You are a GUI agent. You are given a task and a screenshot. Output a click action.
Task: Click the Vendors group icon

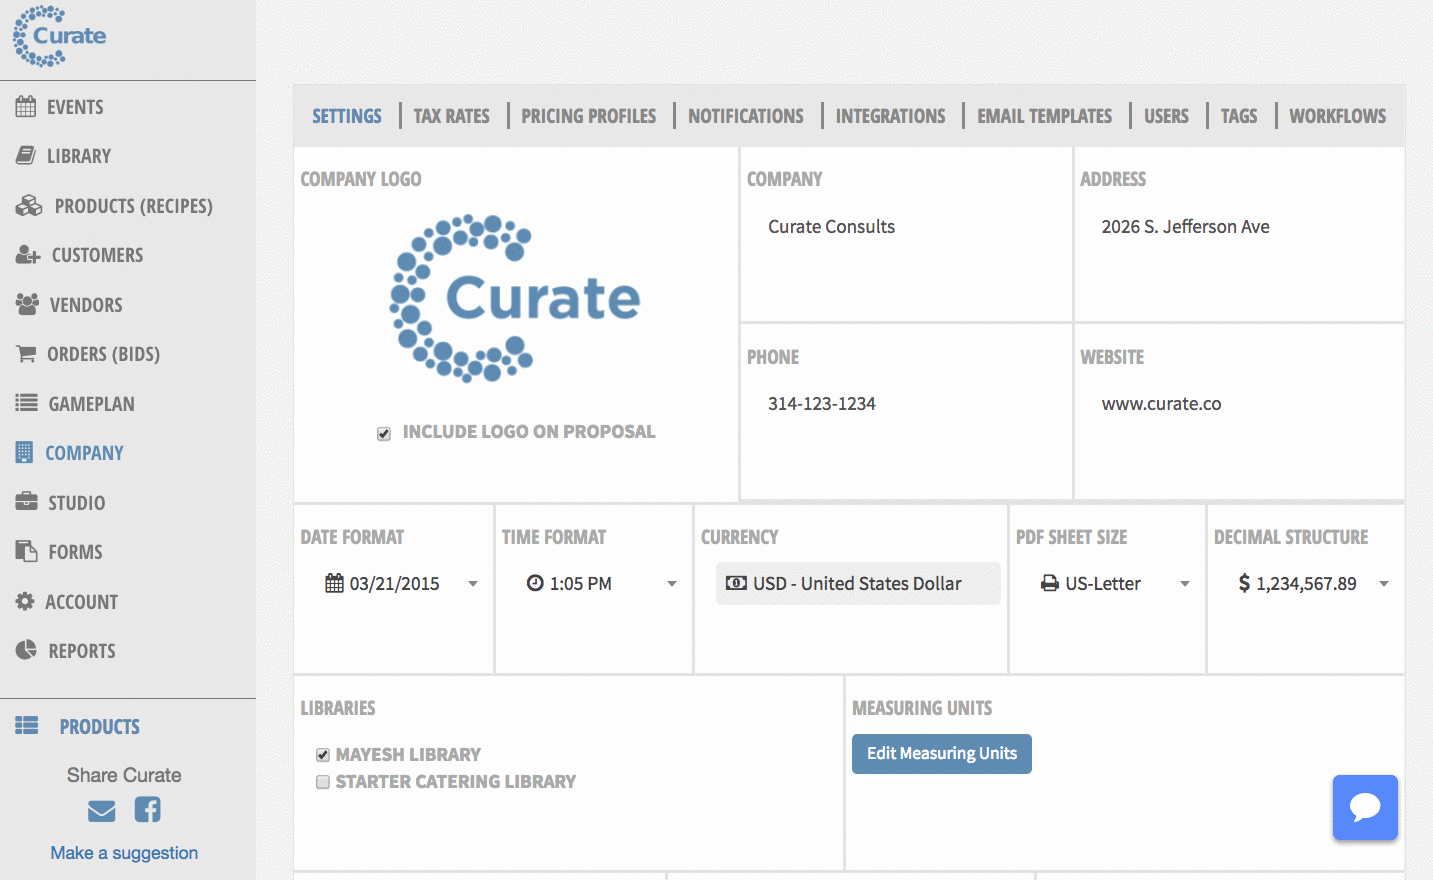click(27, 304)
